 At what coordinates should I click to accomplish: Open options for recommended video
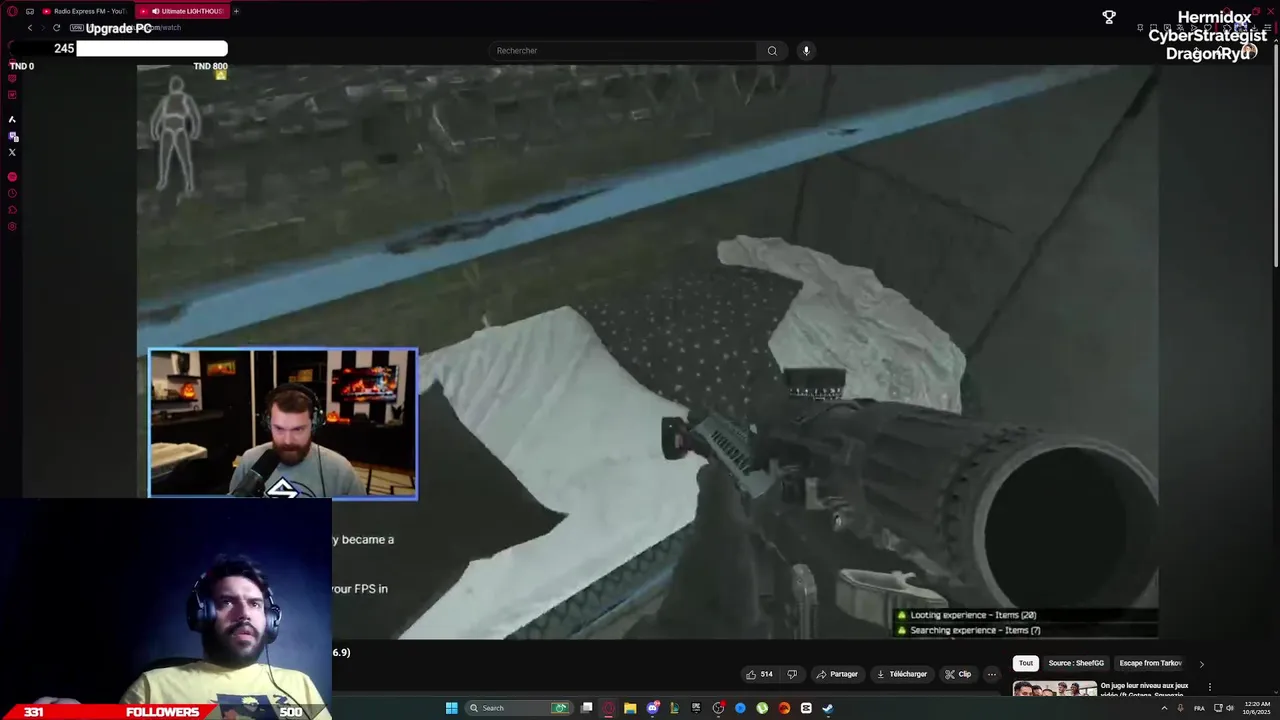coord(1209,687)
